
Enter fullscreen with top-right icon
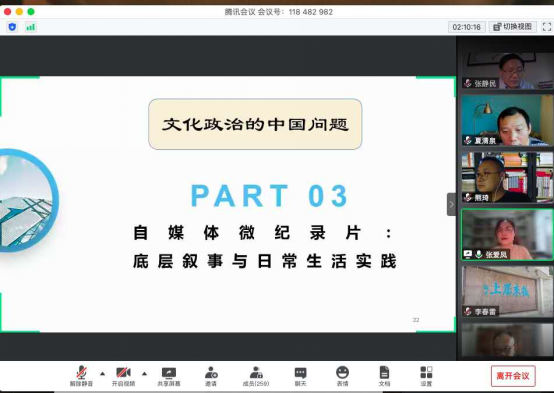(547, 27)
